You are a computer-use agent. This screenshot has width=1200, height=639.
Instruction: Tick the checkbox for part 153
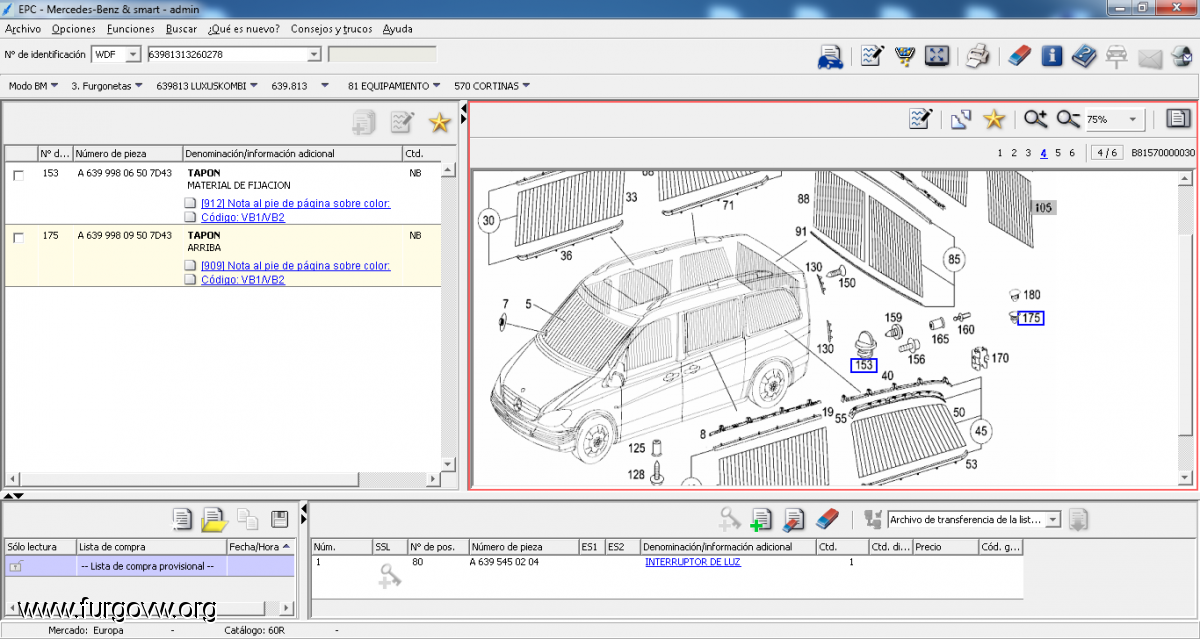point(18,175)
